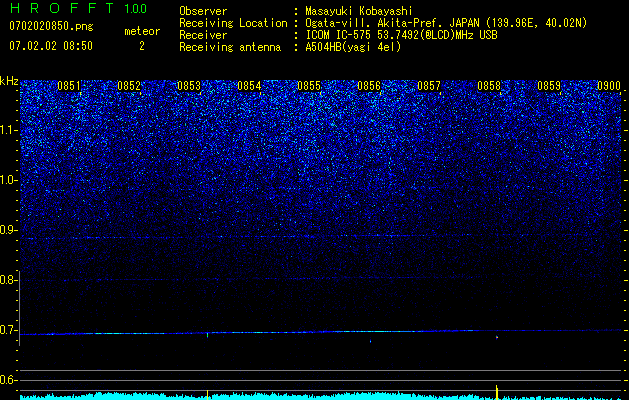The height and width of the screenshot is (400, 629).
Task: Click the 0900 time marker
Action: (609, 86)
